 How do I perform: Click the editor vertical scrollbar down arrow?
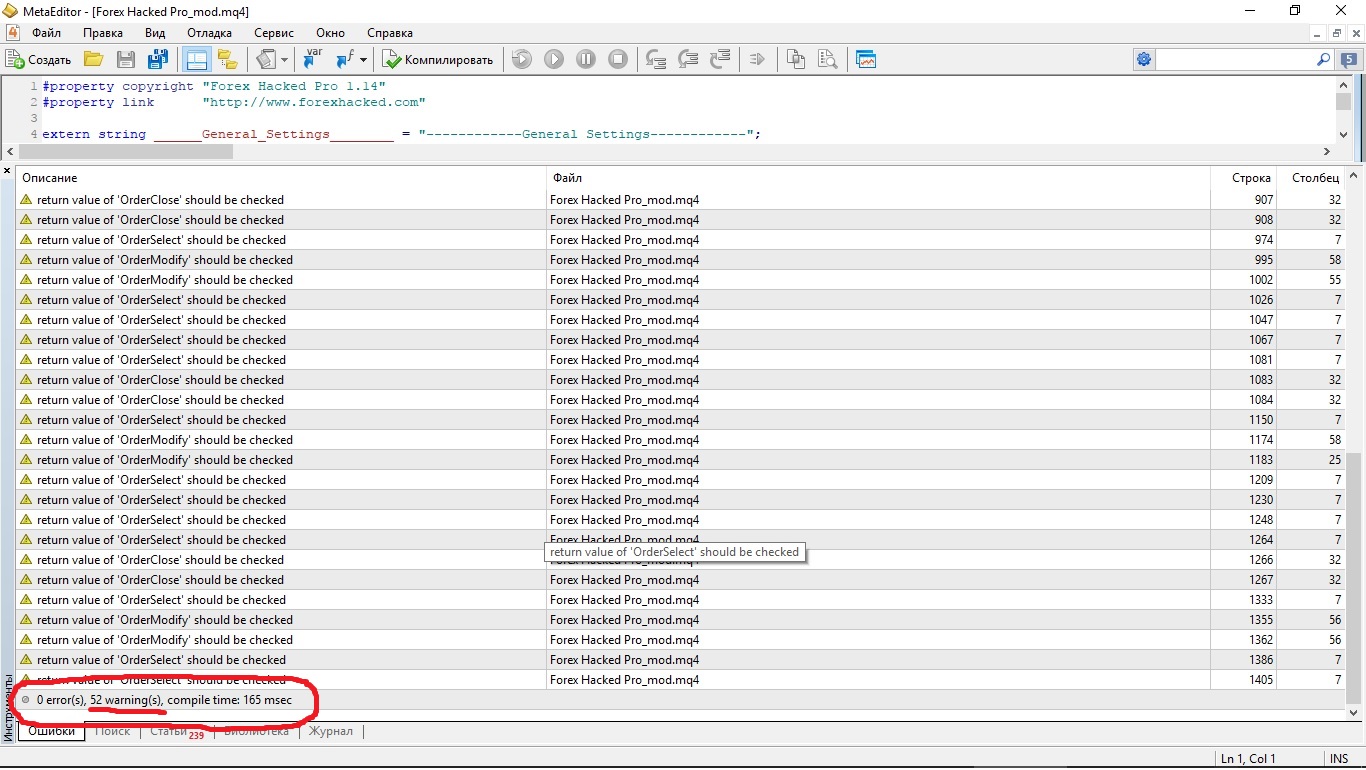pyautogui.click(x=1343, y=134)
